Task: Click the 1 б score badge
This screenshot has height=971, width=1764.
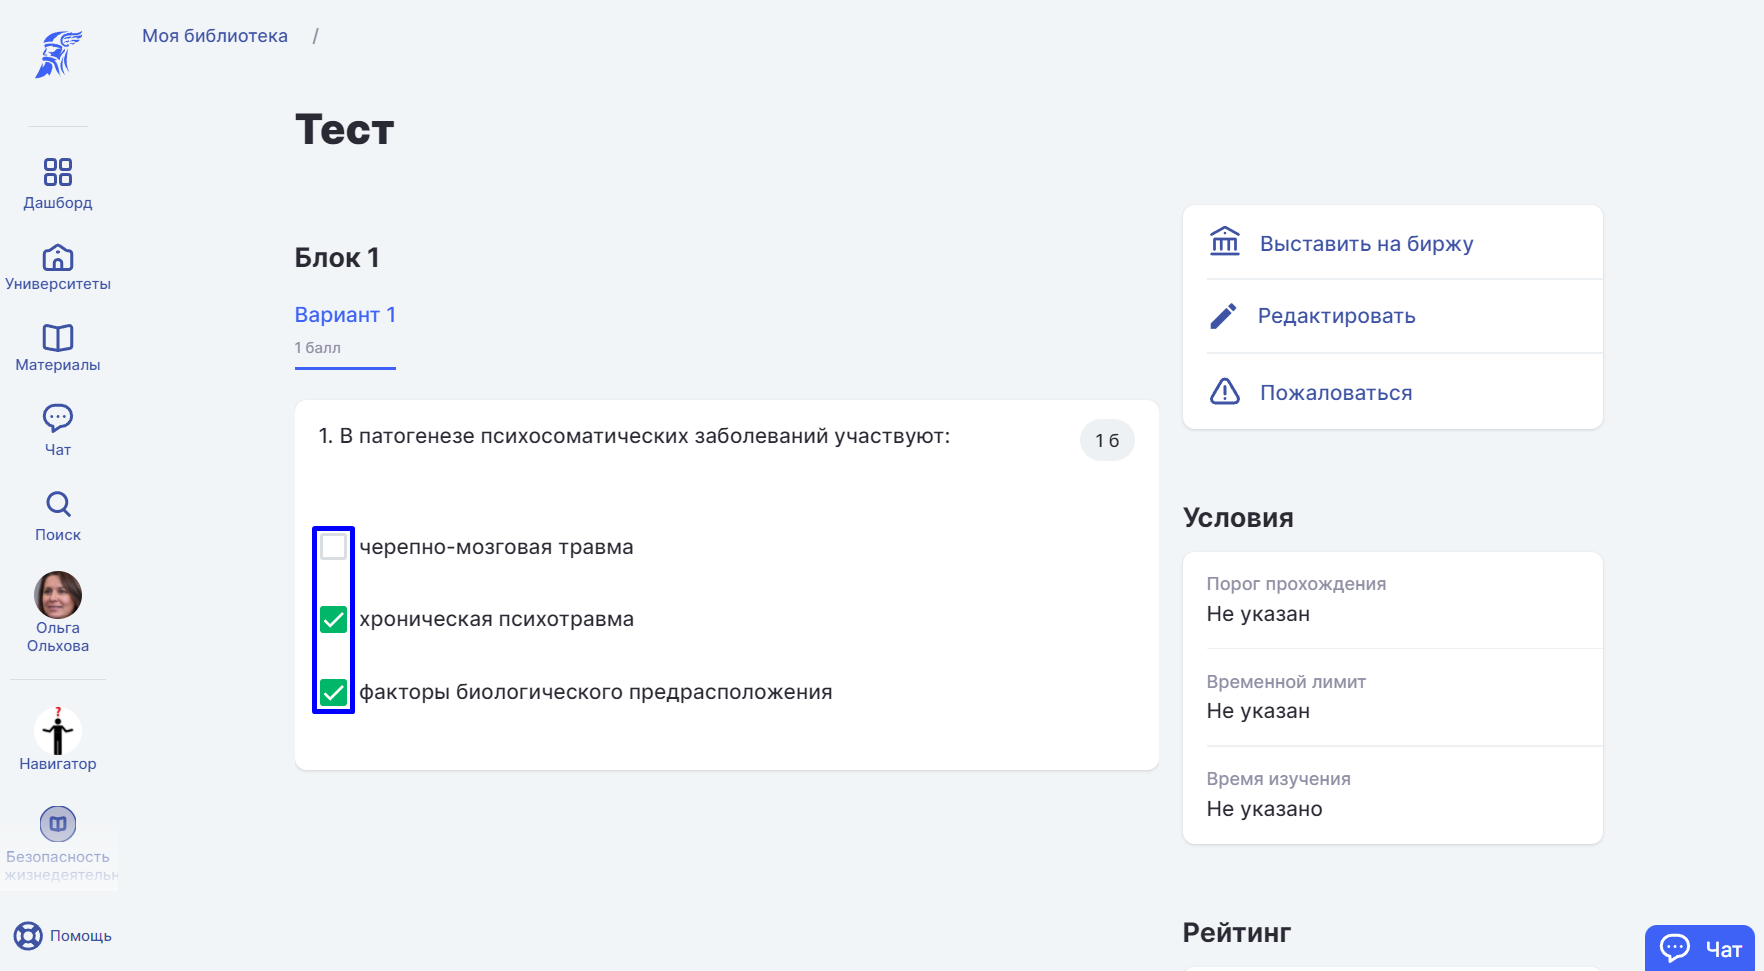Action: tap(1107, 440)
